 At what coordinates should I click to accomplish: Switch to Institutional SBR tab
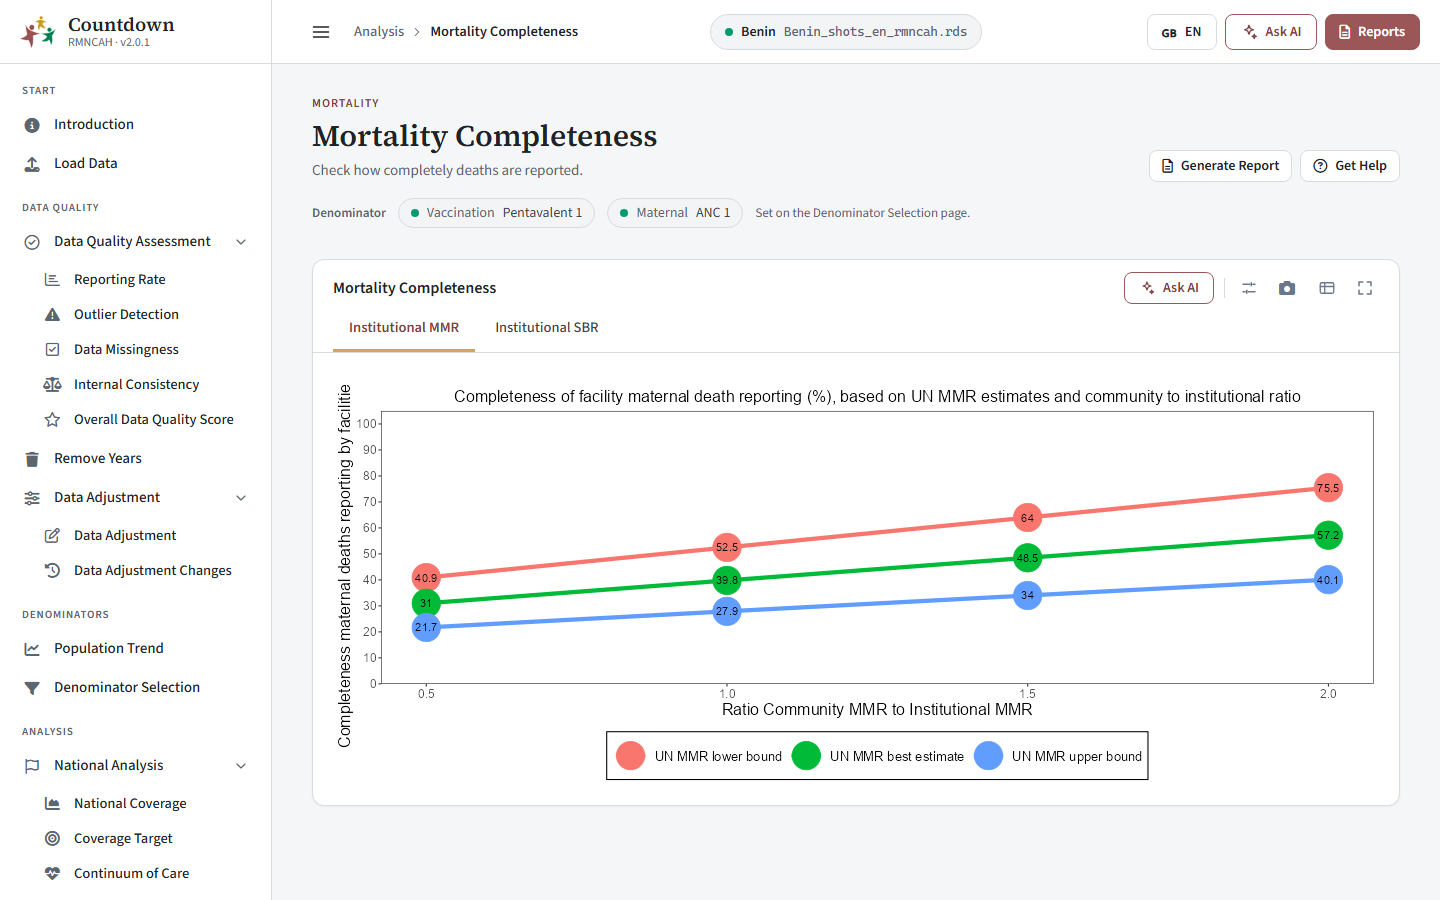click(547, 327)
